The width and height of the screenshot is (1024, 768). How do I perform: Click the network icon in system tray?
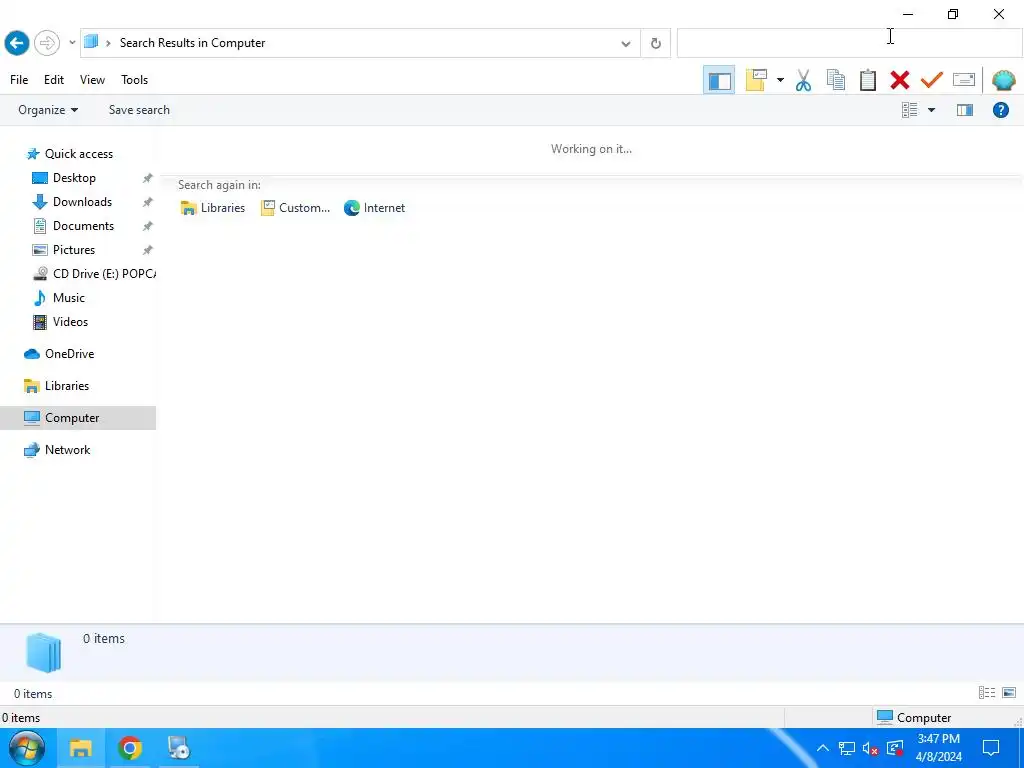[x=847, y=748]
